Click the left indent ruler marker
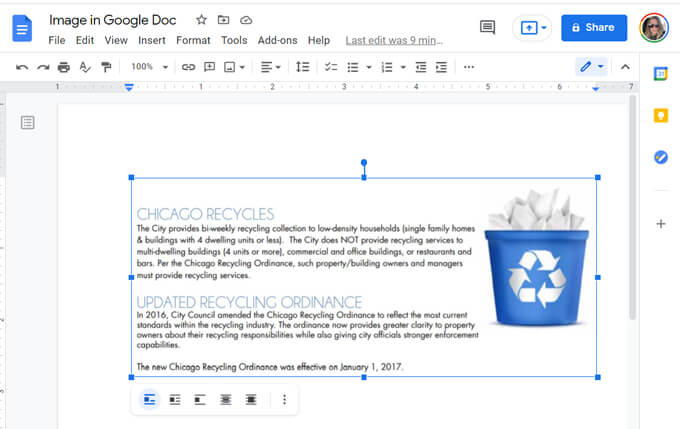 (129, 87)
